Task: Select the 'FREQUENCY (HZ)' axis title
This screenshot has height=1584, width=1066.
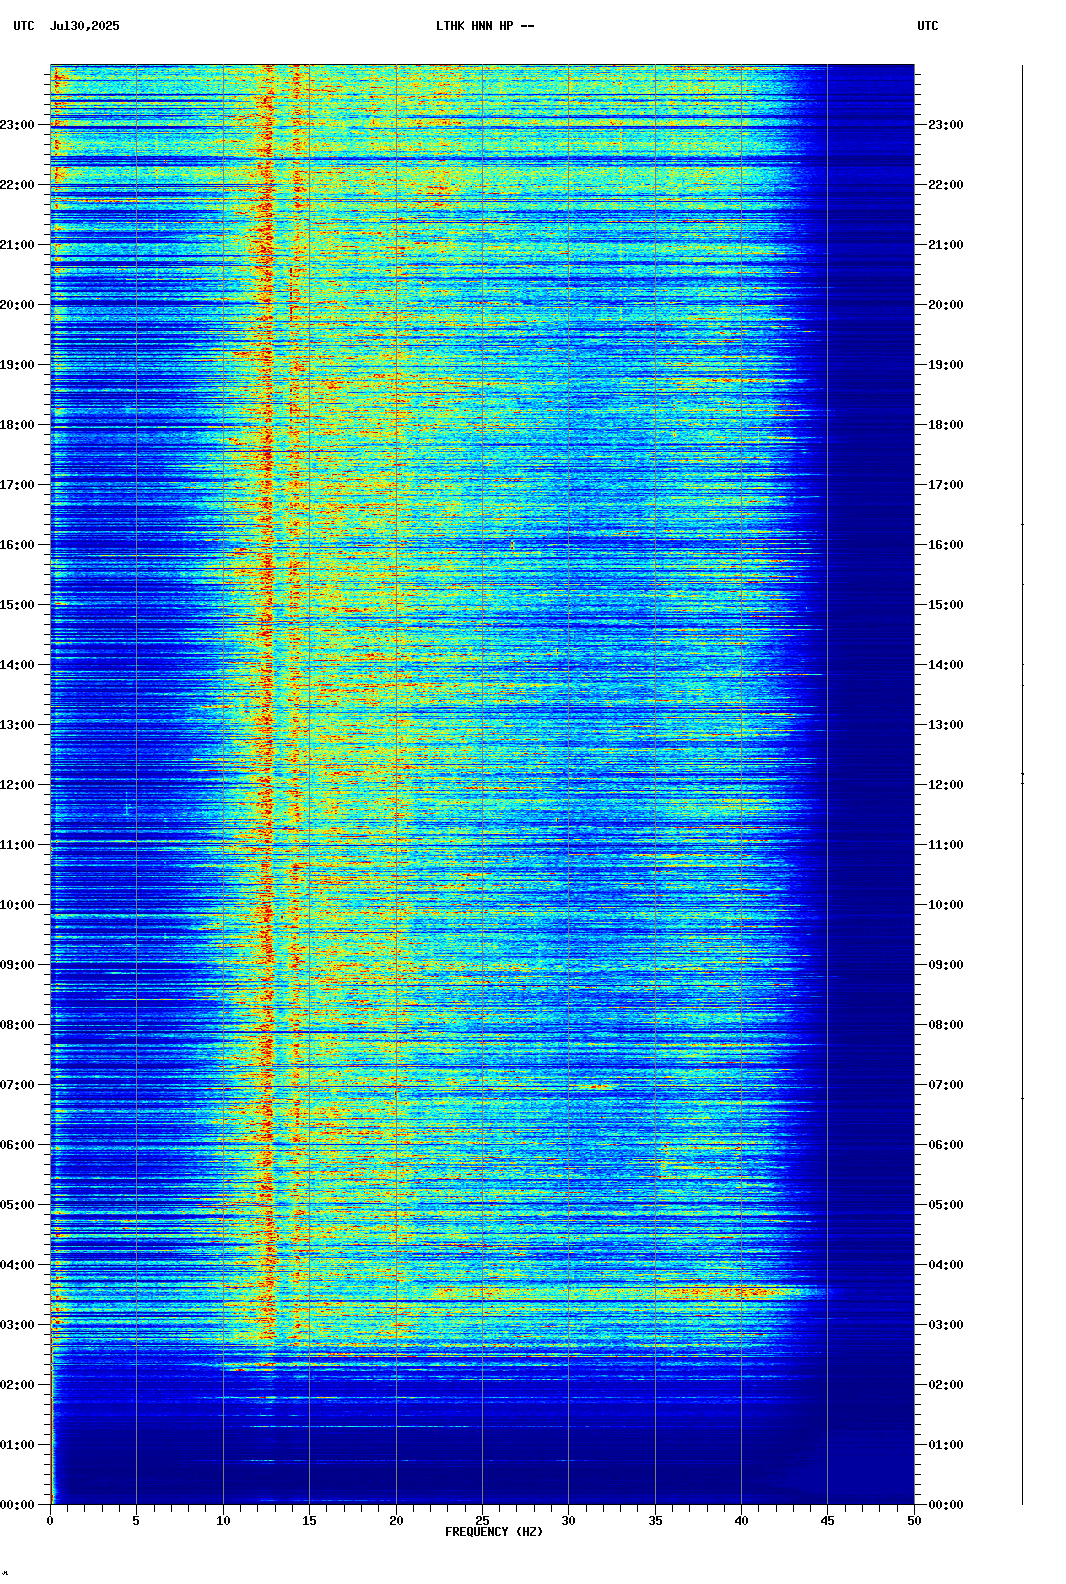Action: 494,1532
